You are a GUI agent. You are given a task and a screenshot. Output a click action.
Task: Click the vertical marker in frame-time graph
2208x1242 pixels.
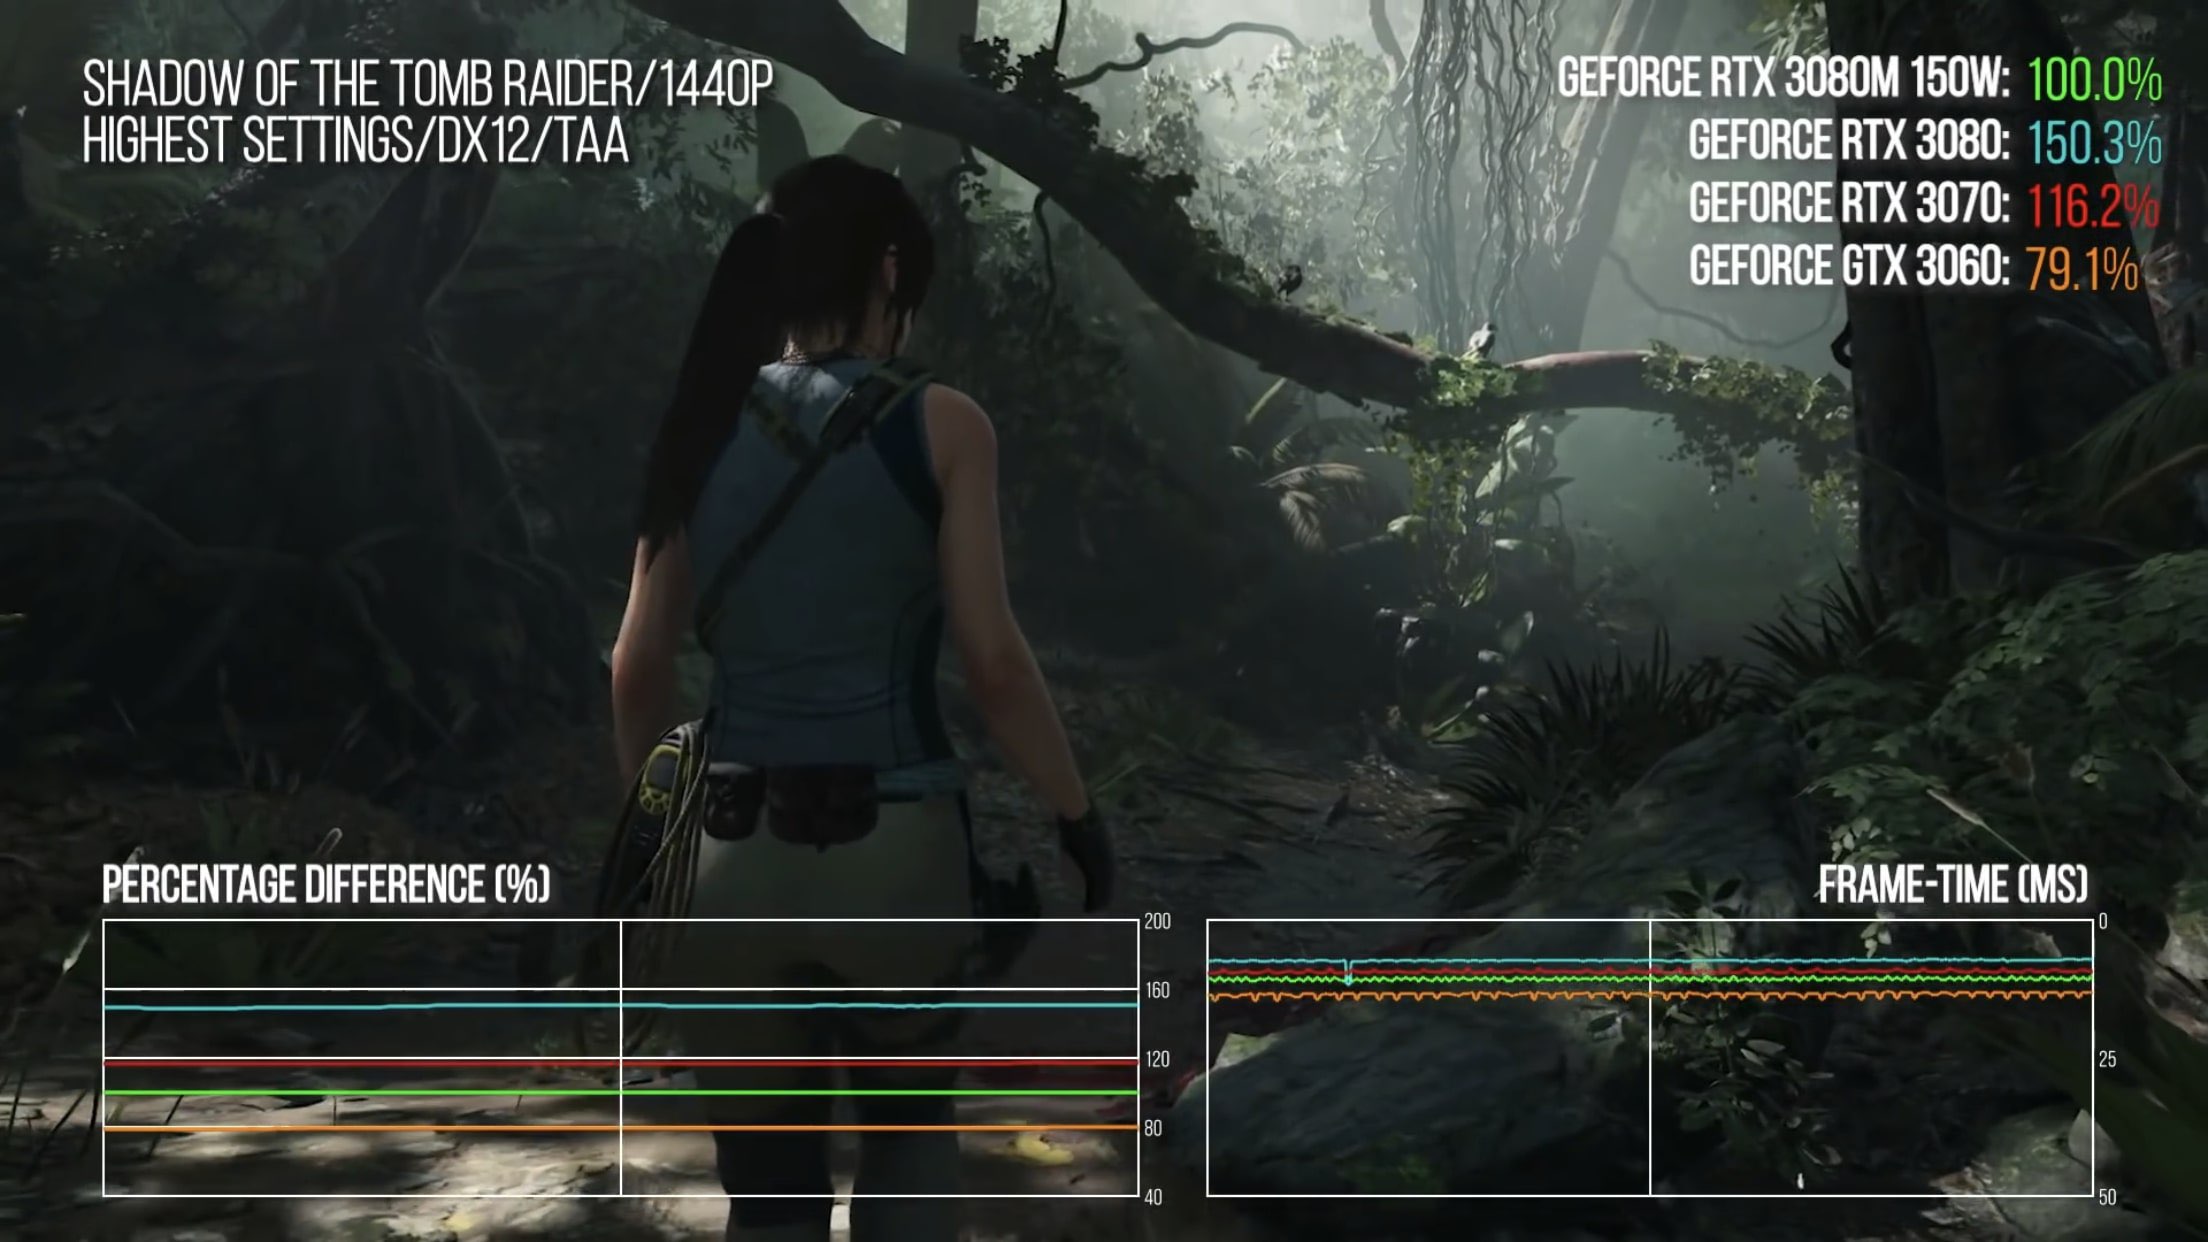coord(1650,1100)
